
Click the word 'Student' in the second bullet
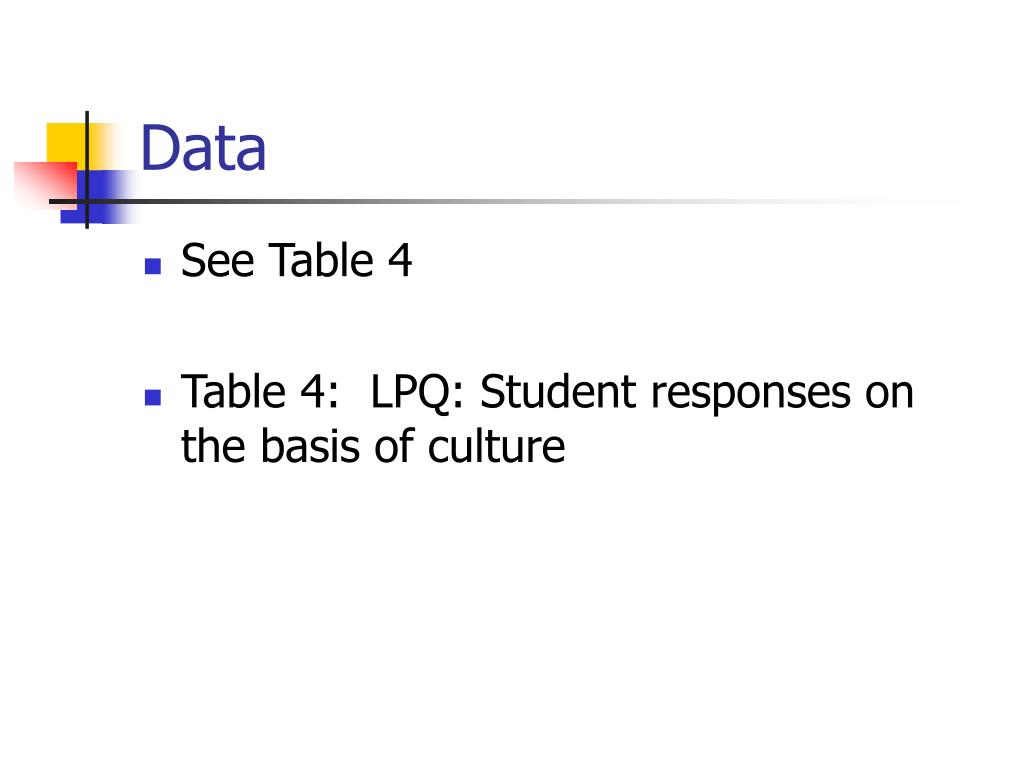pos(558,392)
